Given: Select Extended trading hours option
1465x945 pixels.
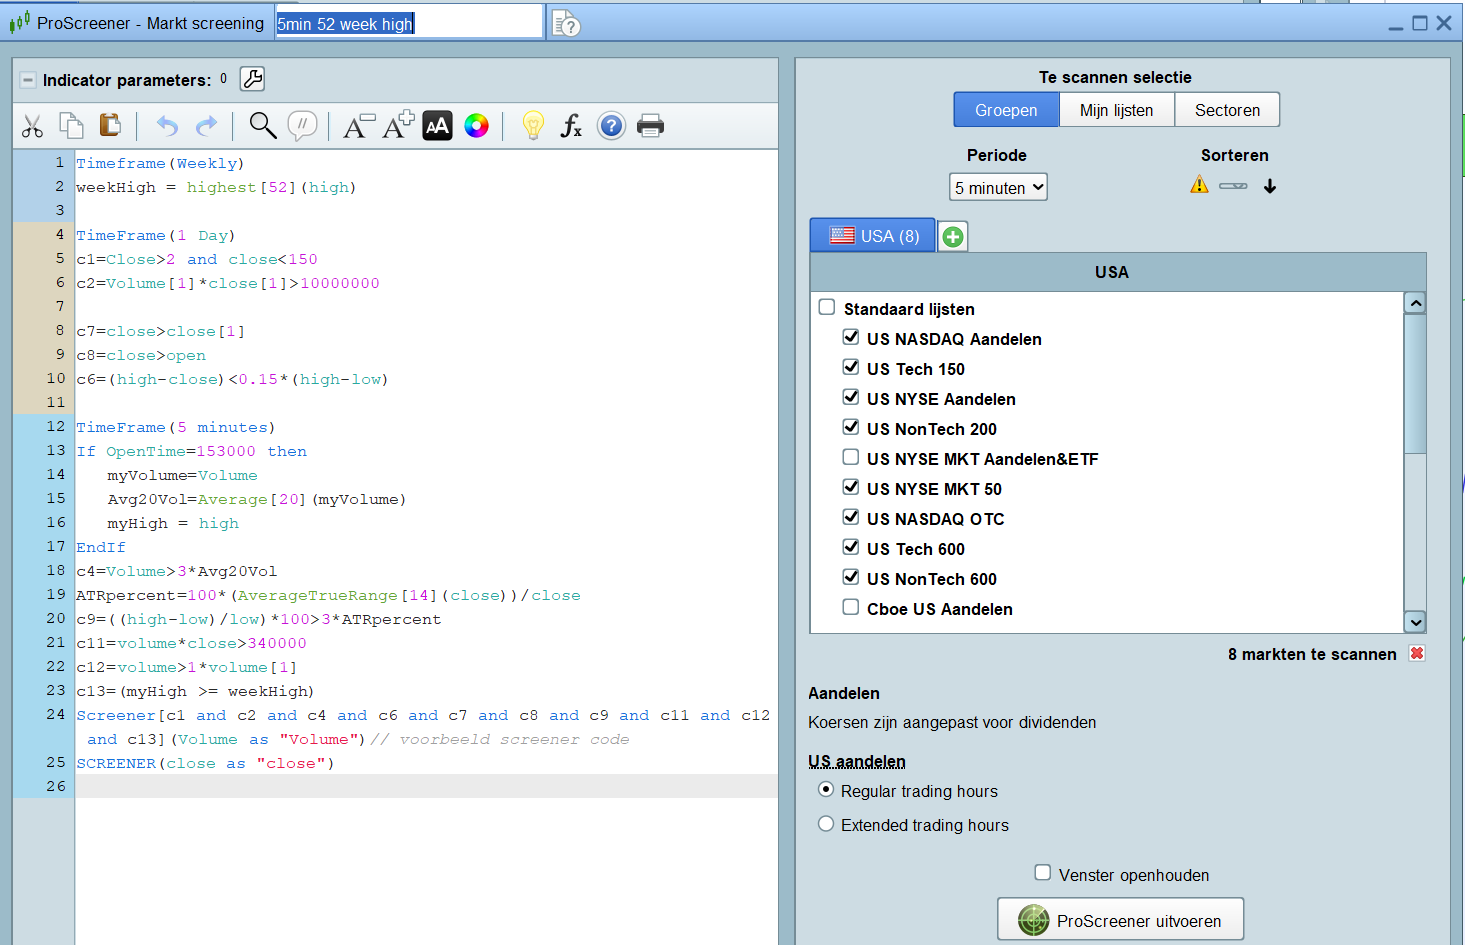Looking at the screenshot, I should pos(826,824).
